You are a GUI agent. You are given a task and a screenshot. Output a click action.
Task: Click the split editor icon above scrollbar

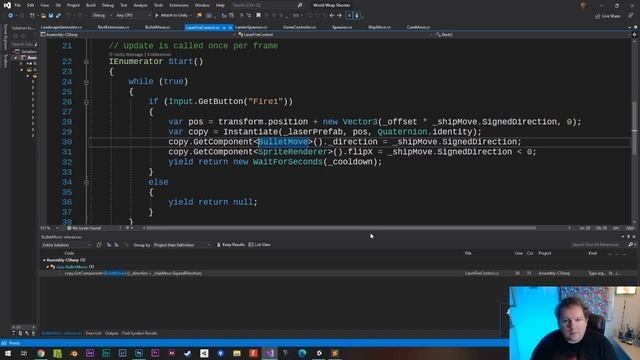point(634,35)
